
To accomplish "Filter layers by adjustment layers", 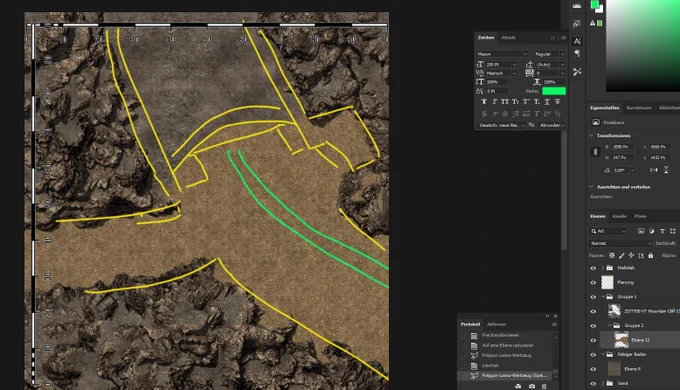I will (651, 231).
